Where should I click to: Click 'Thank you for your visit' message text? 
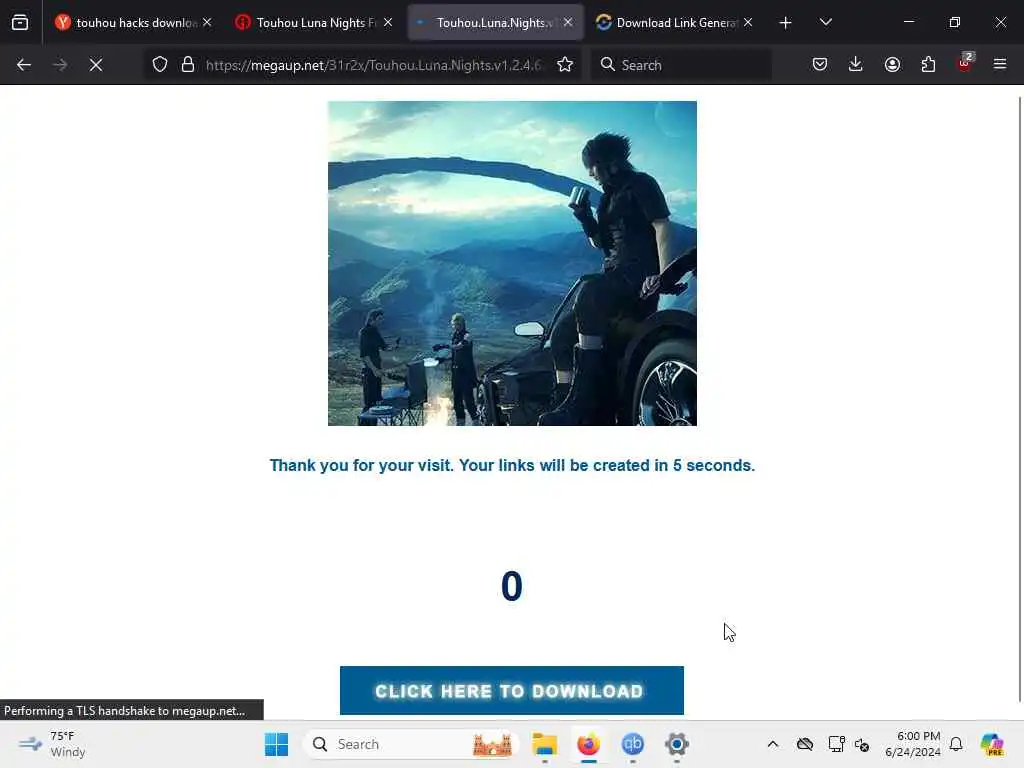coord(512,466)
